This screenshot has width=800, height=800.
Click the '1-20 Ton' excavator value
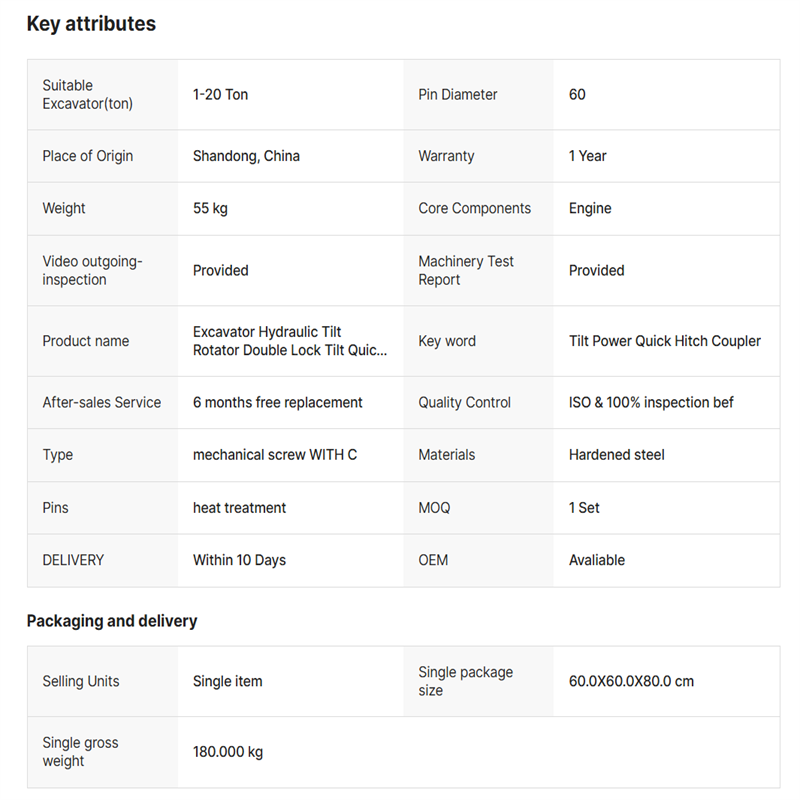(x=220, y=95)
